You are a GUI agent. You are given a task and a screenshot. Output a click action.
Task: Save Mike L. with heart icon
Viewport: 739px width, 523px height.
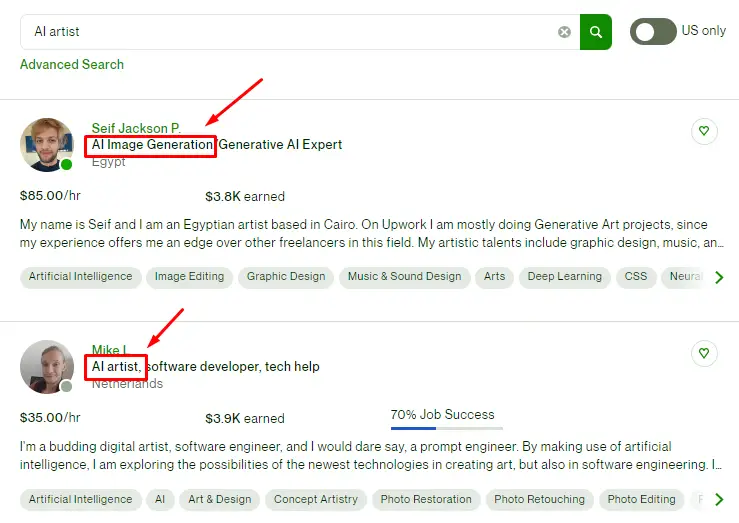click(704, 353)
